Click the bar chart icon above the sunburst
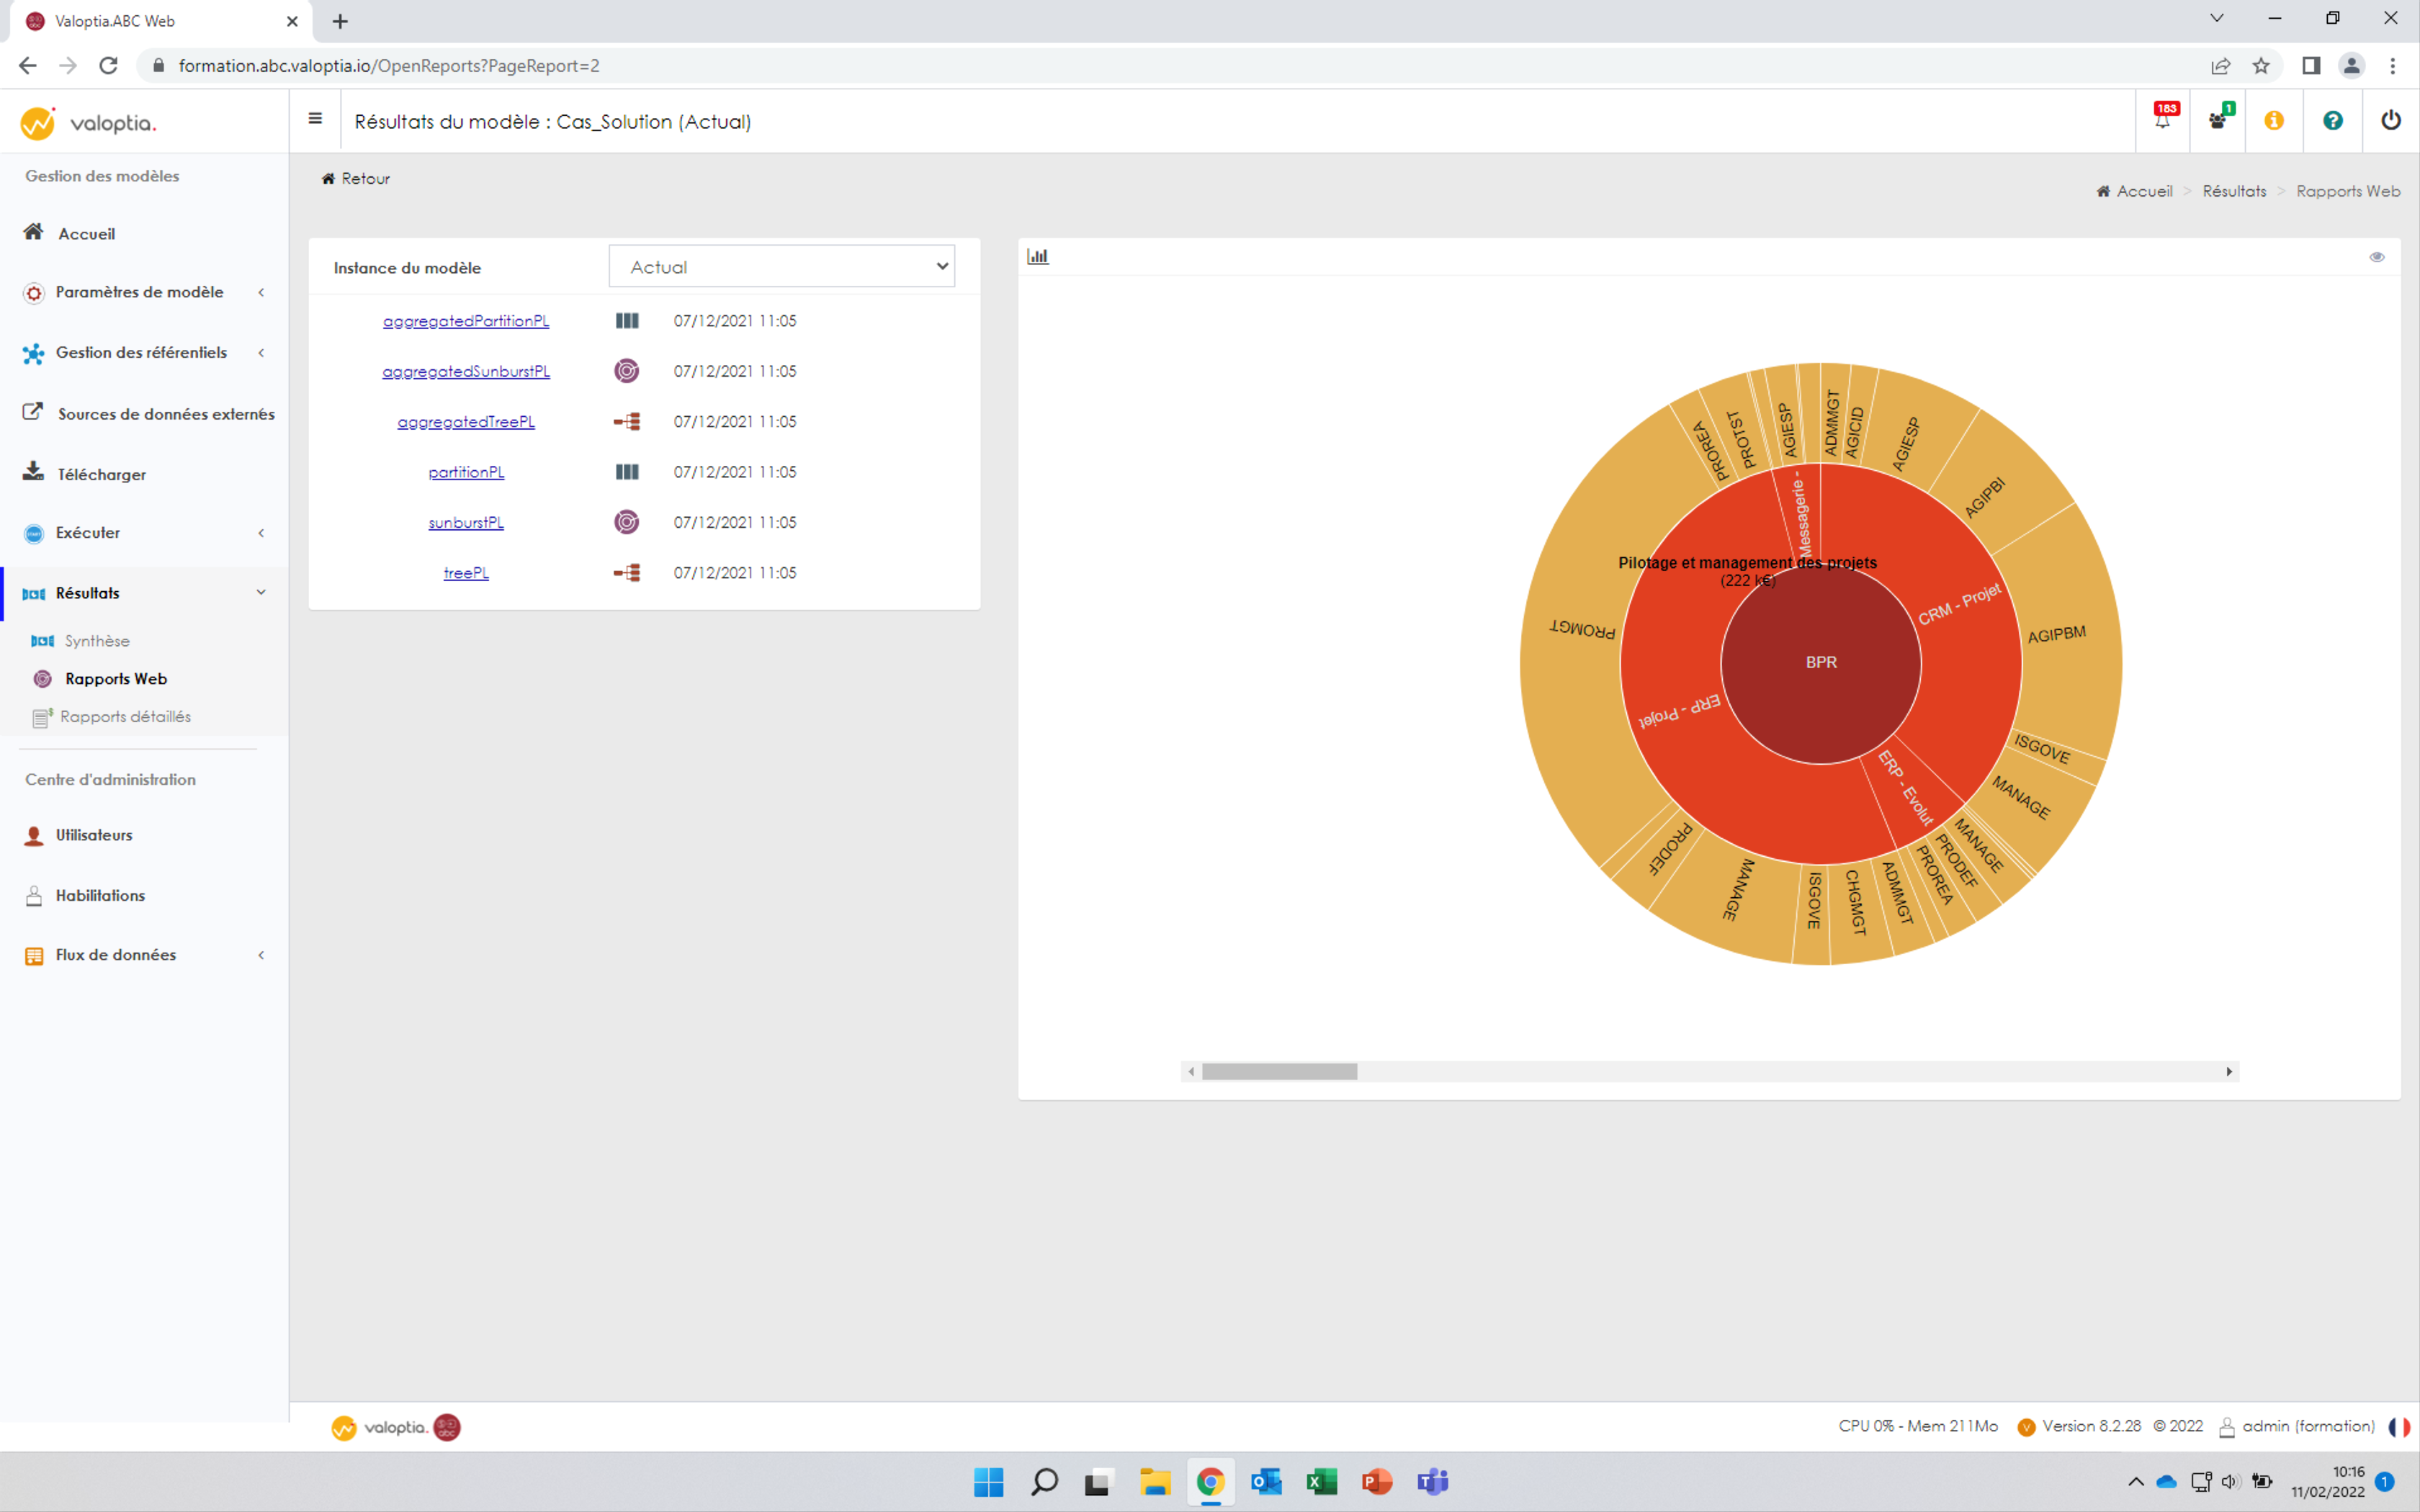The image size is (2420, 1512). coord(1038,256)
